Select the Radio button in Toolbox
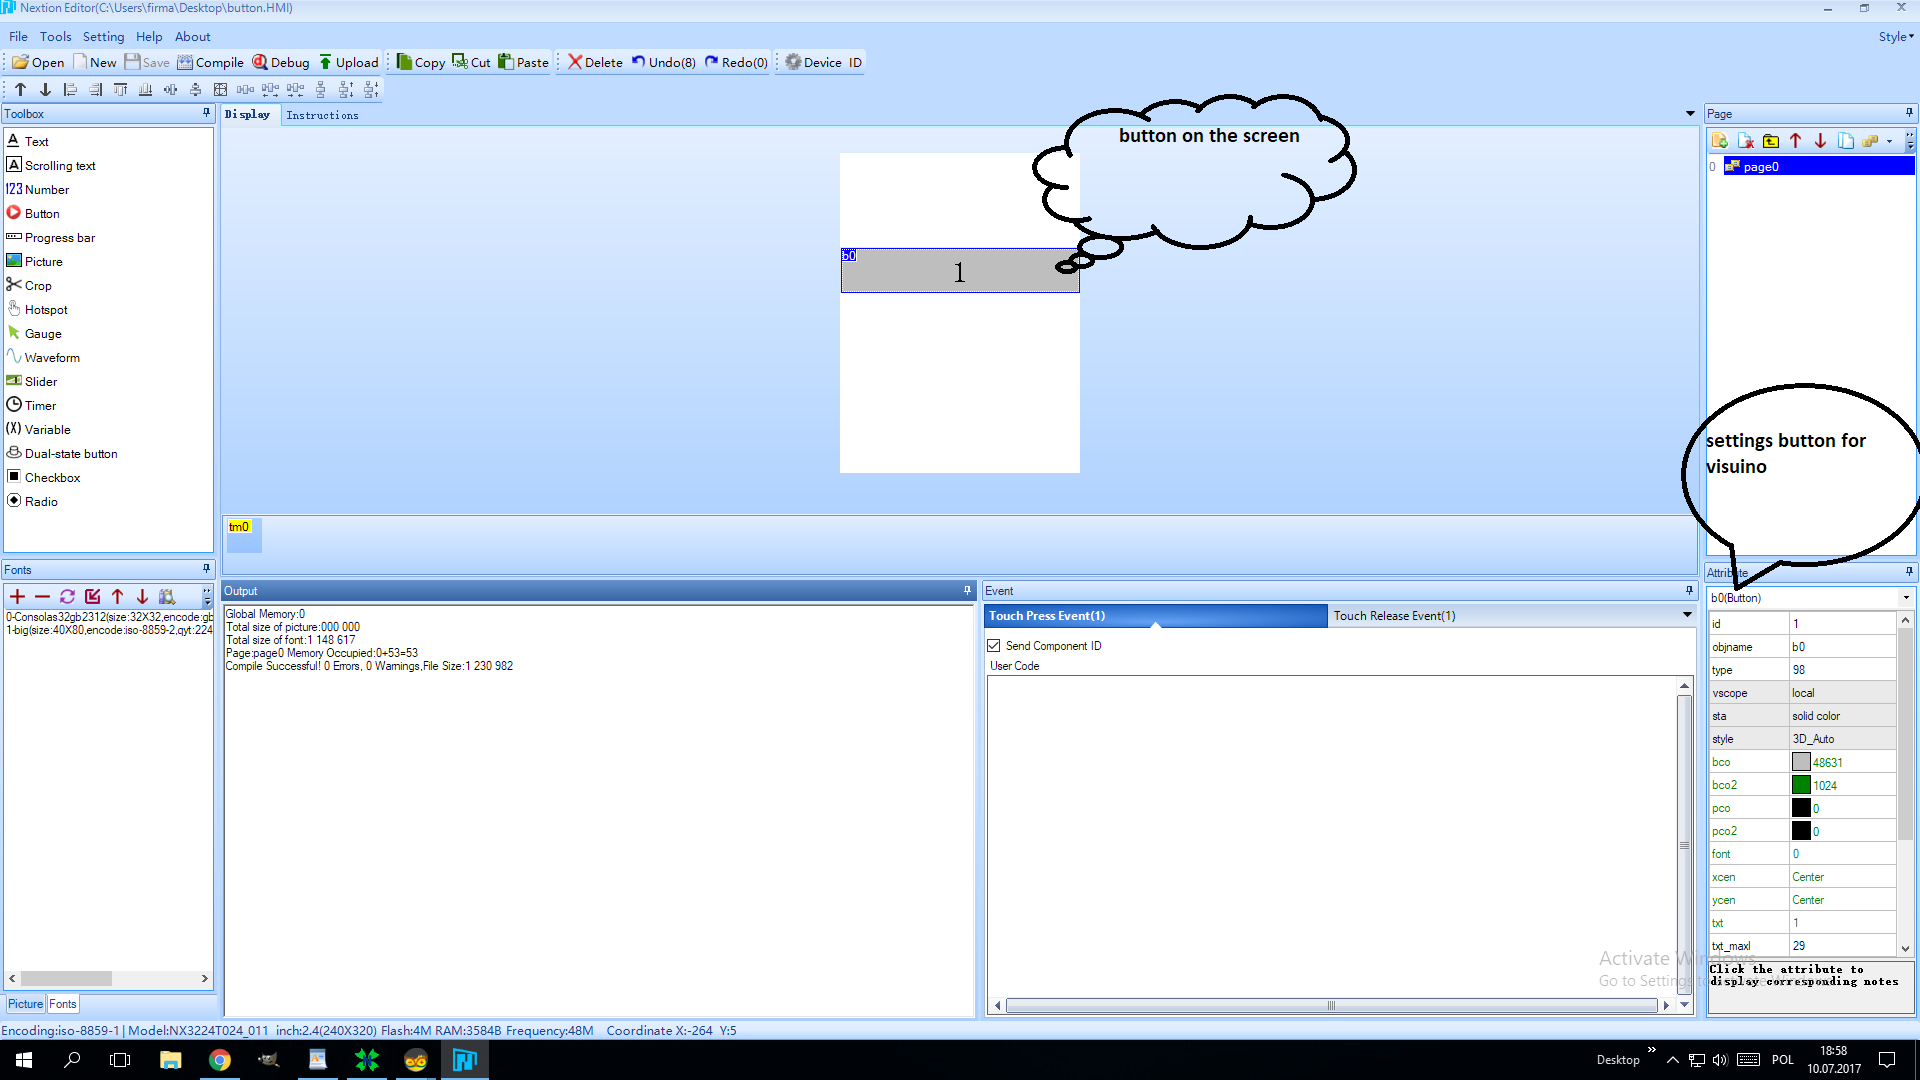This screenshot has height=1080, width=1920. pyautogui.click(x=41, y=501)
